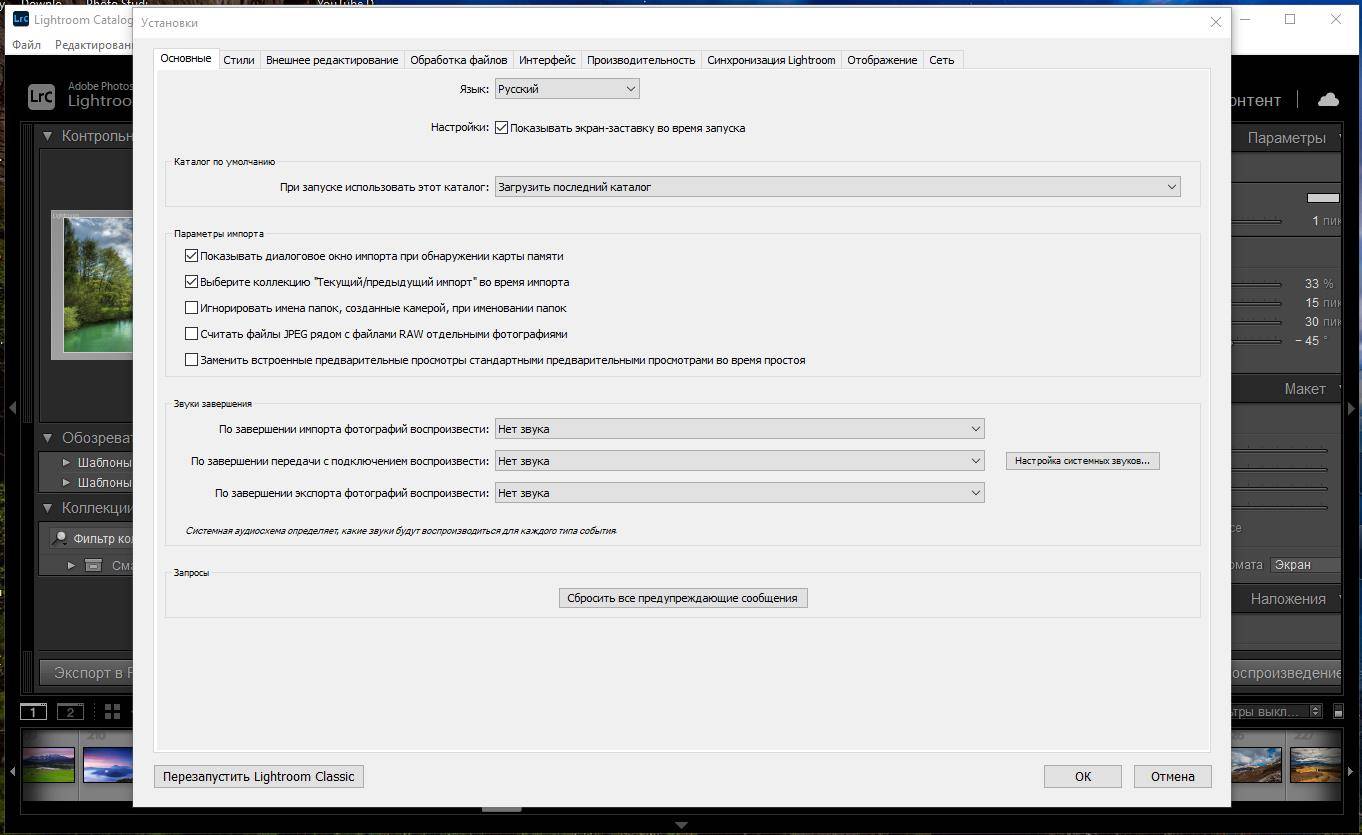1362x835 pixels.
Task: Switch to the Синхронизация Lightroom tab
Action: point(771,60)
